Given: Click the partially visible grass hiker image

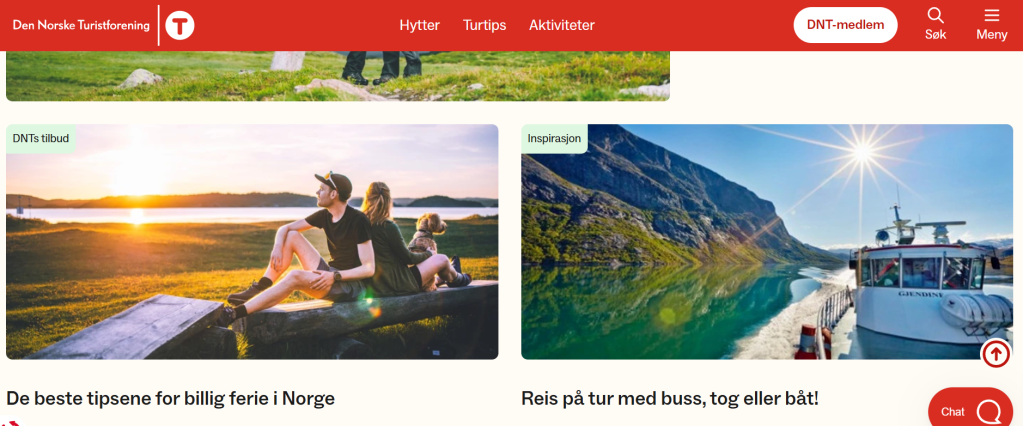Looking at the screenshot, I should [x=338, y=76].
